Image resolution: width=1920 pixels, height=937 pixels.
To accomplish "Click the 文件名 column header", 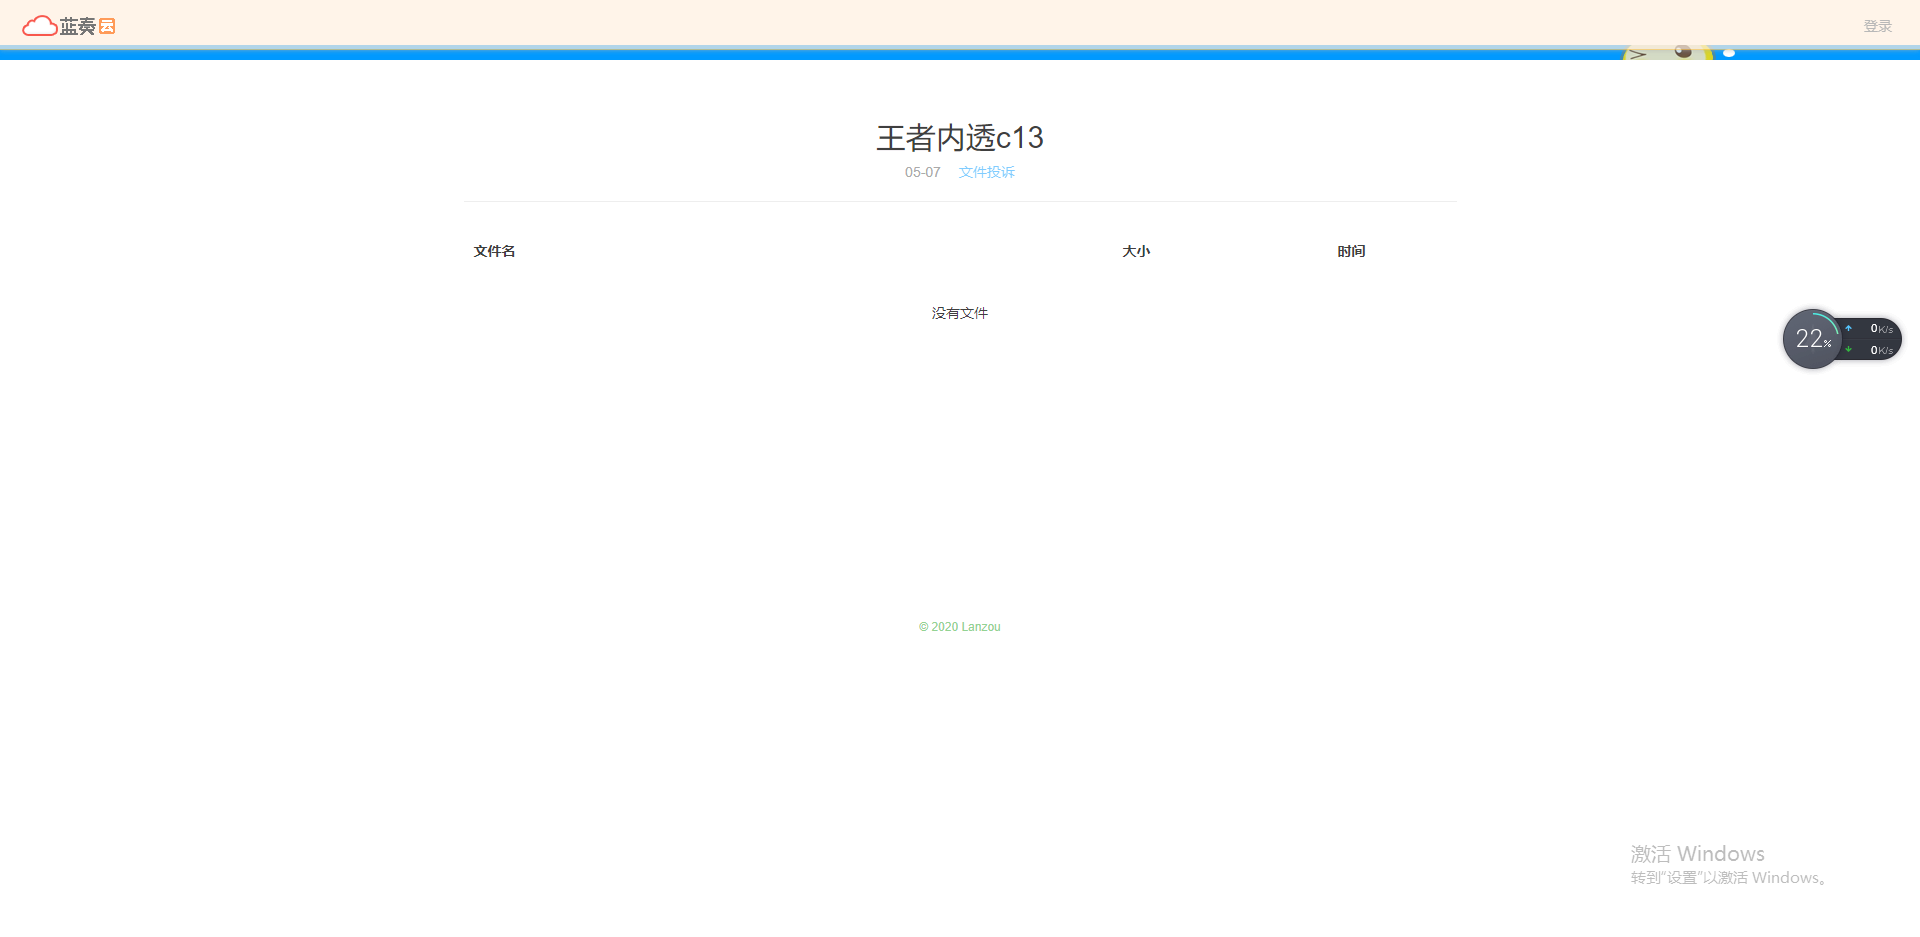I will pyautogui.click(x=494, y=251).
